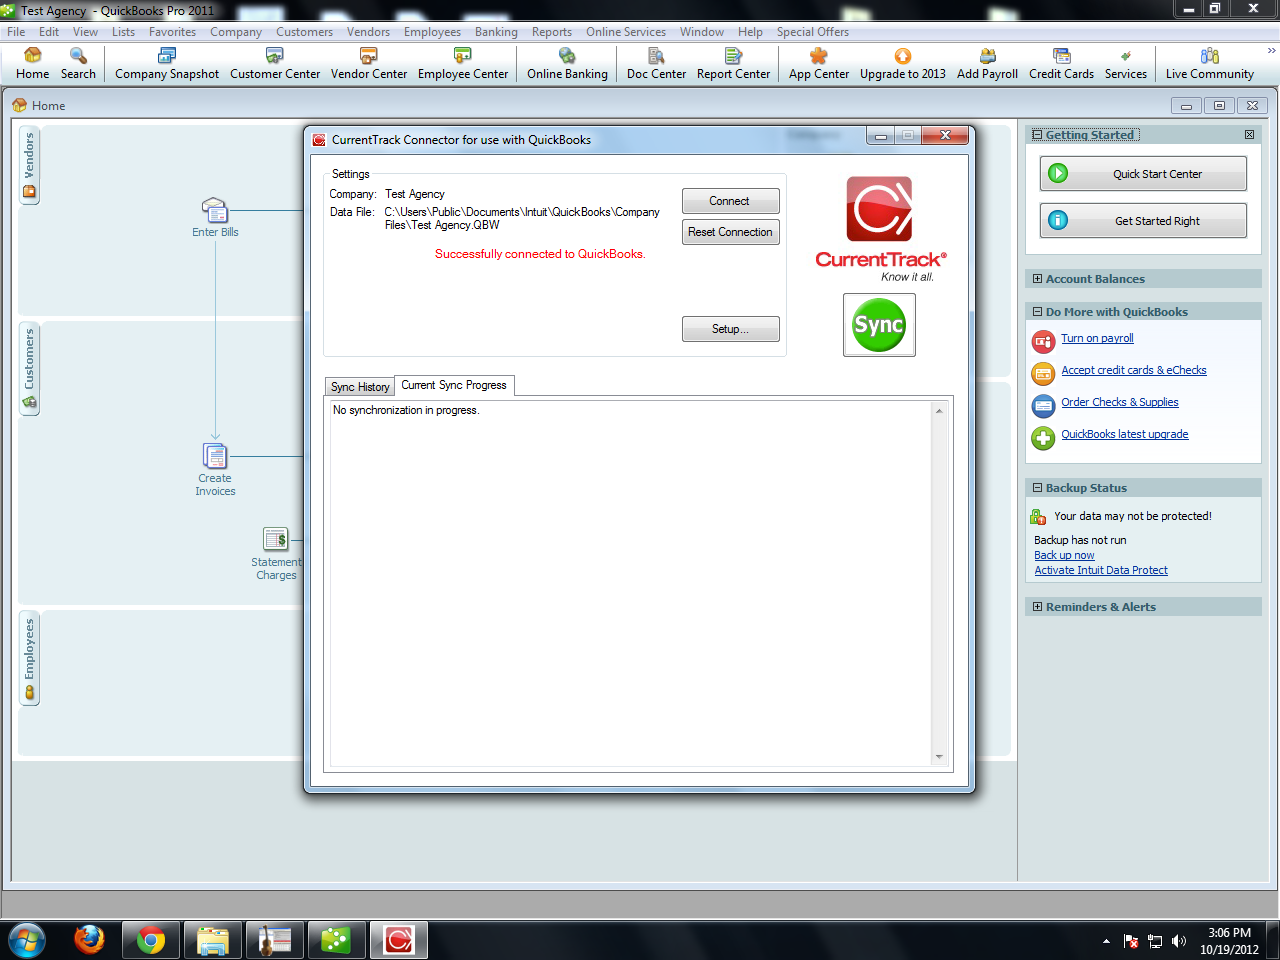The width and height of the screenshot is (1280, 960).
Task: Open the App Center
Action: (x=819, y=64)
